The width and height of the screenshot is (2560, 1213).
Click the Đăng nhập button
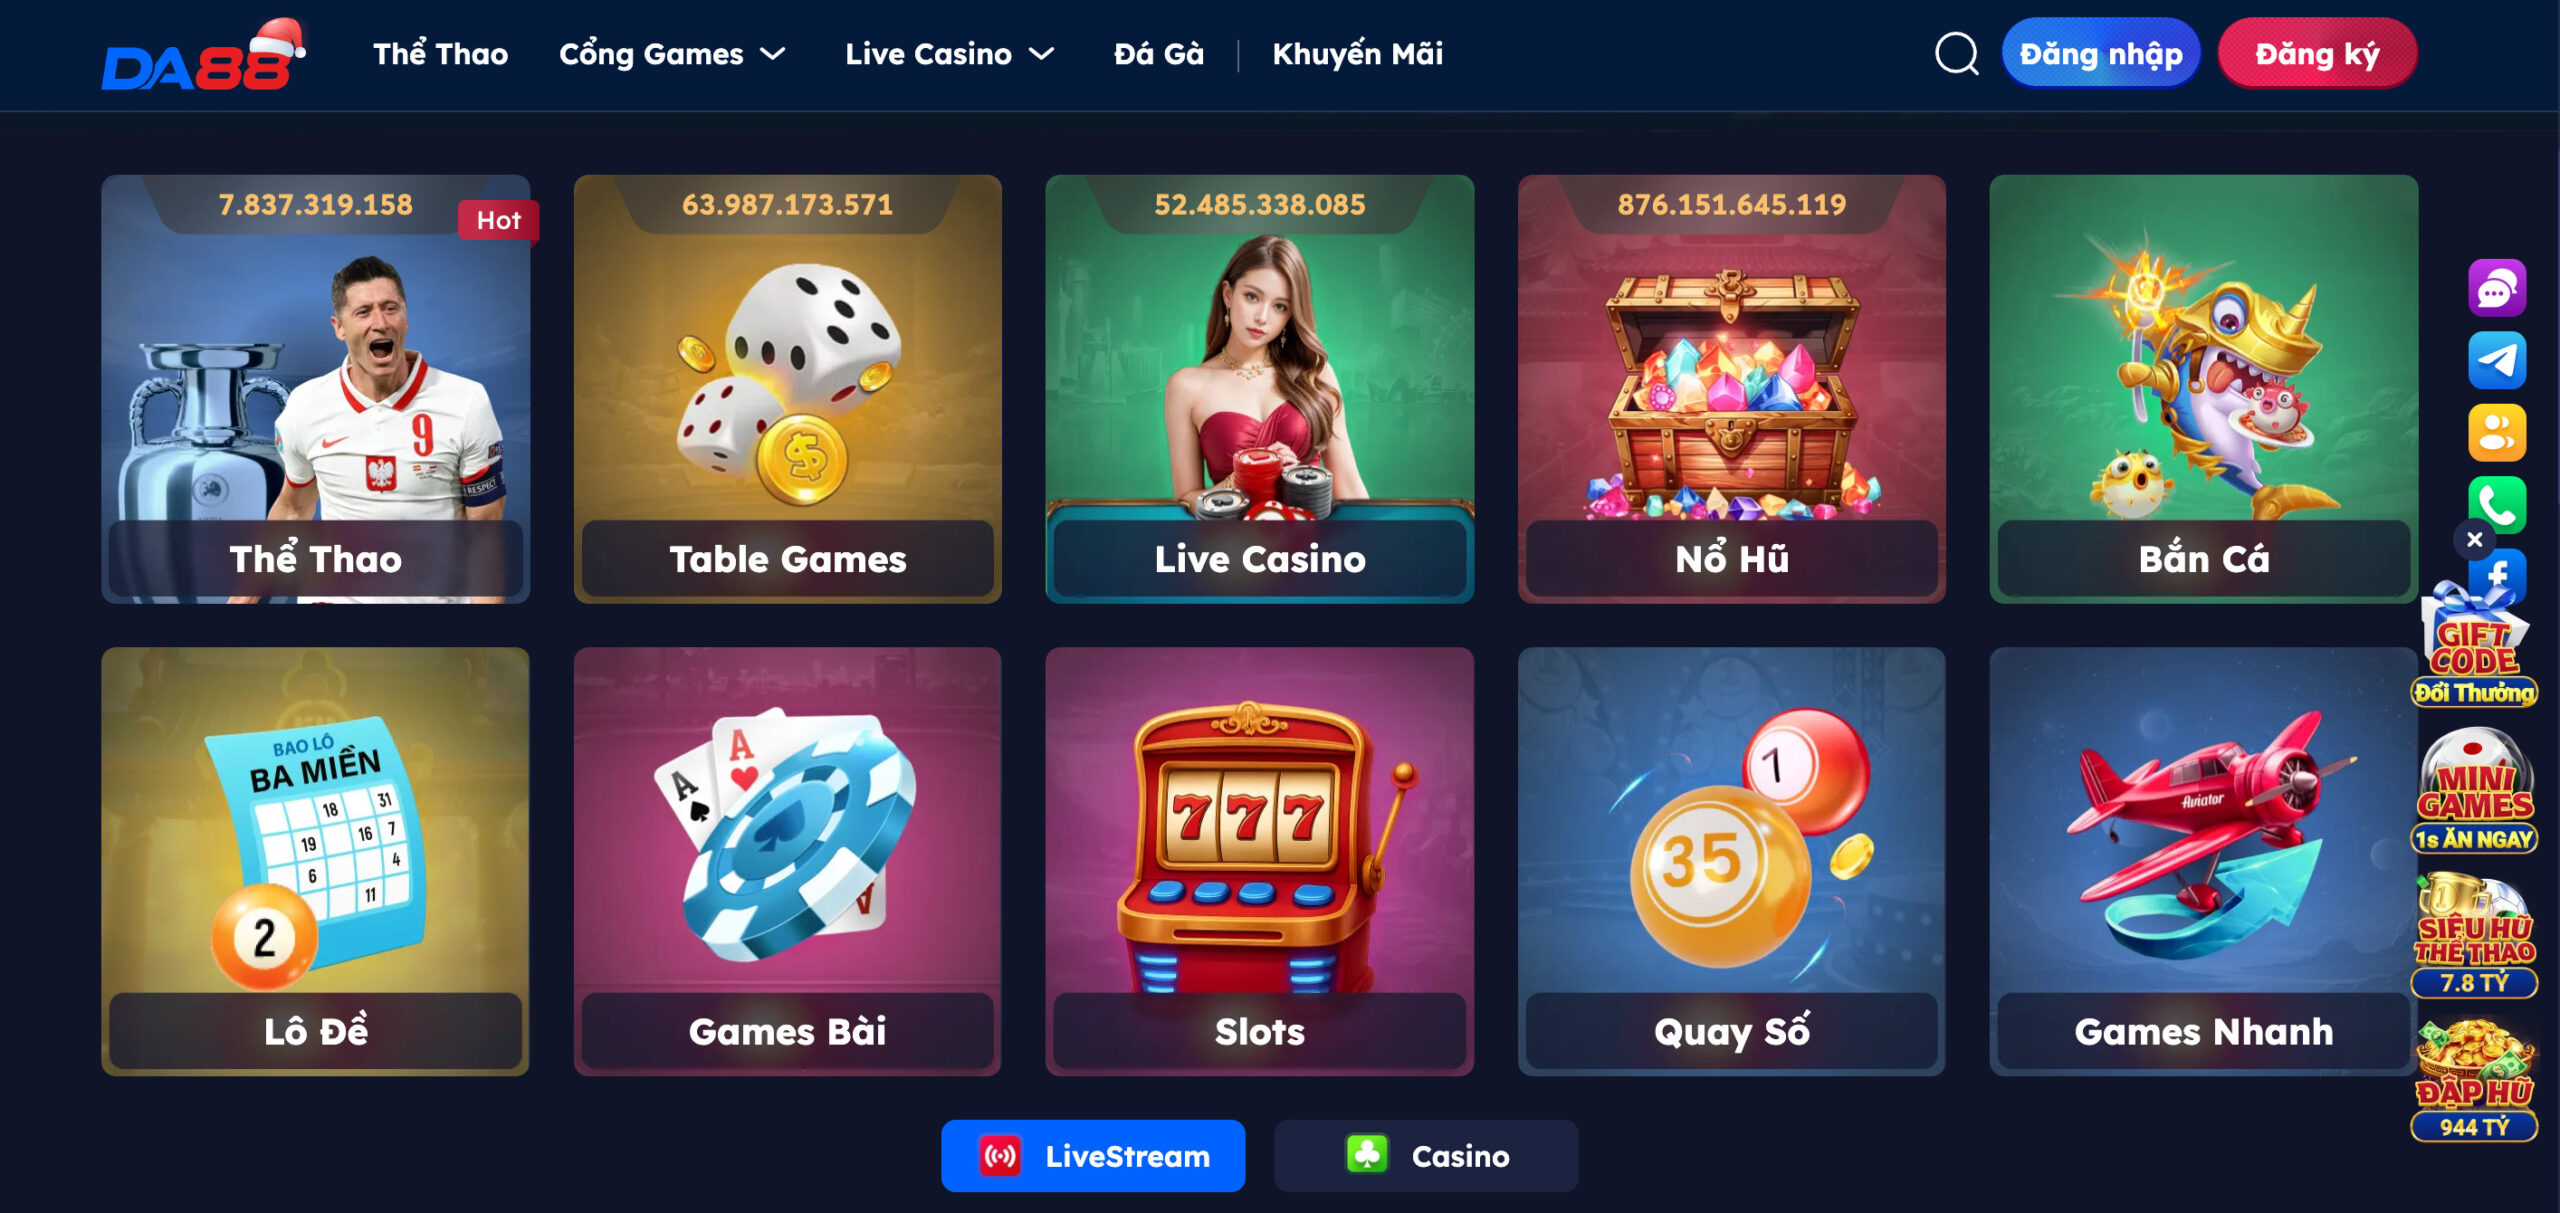tap(2100, 54)
